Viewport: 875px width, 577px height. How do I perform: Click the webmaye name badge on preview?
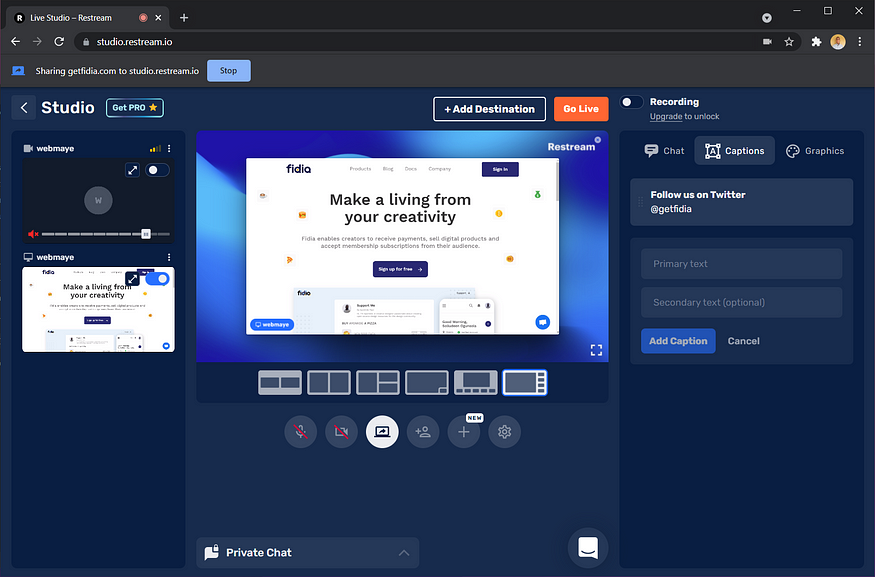[272, 324]
